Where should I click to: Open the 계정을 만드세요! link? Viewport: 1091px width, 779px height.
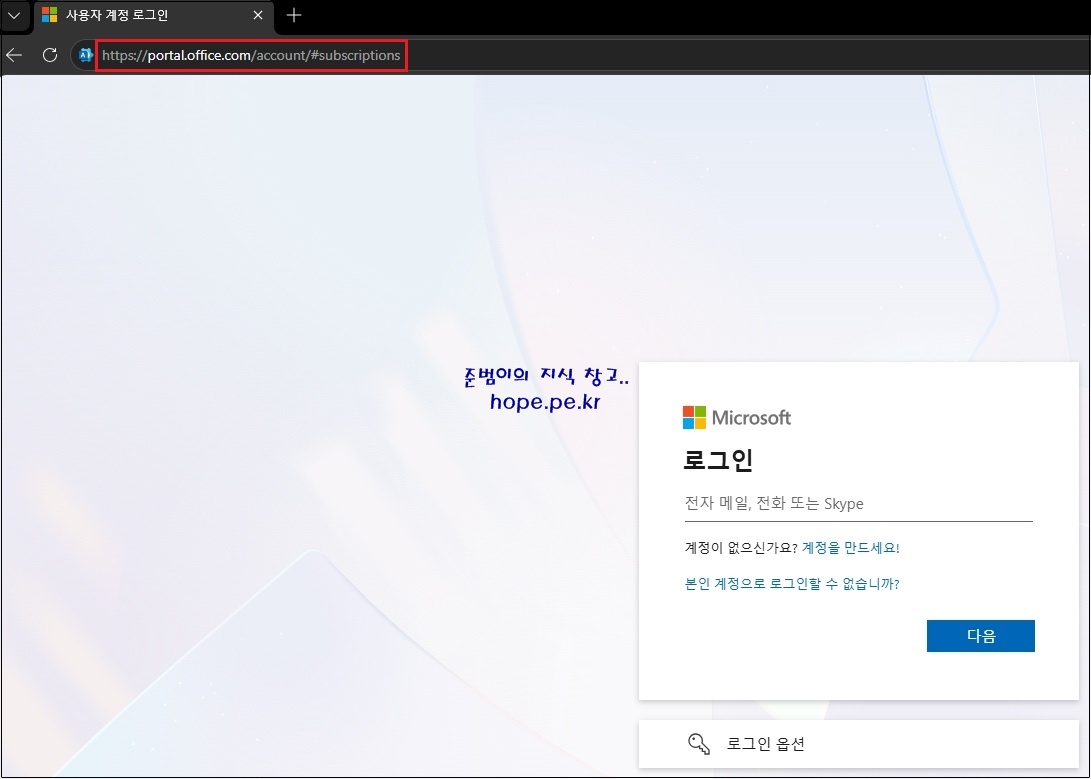(850, 548)
